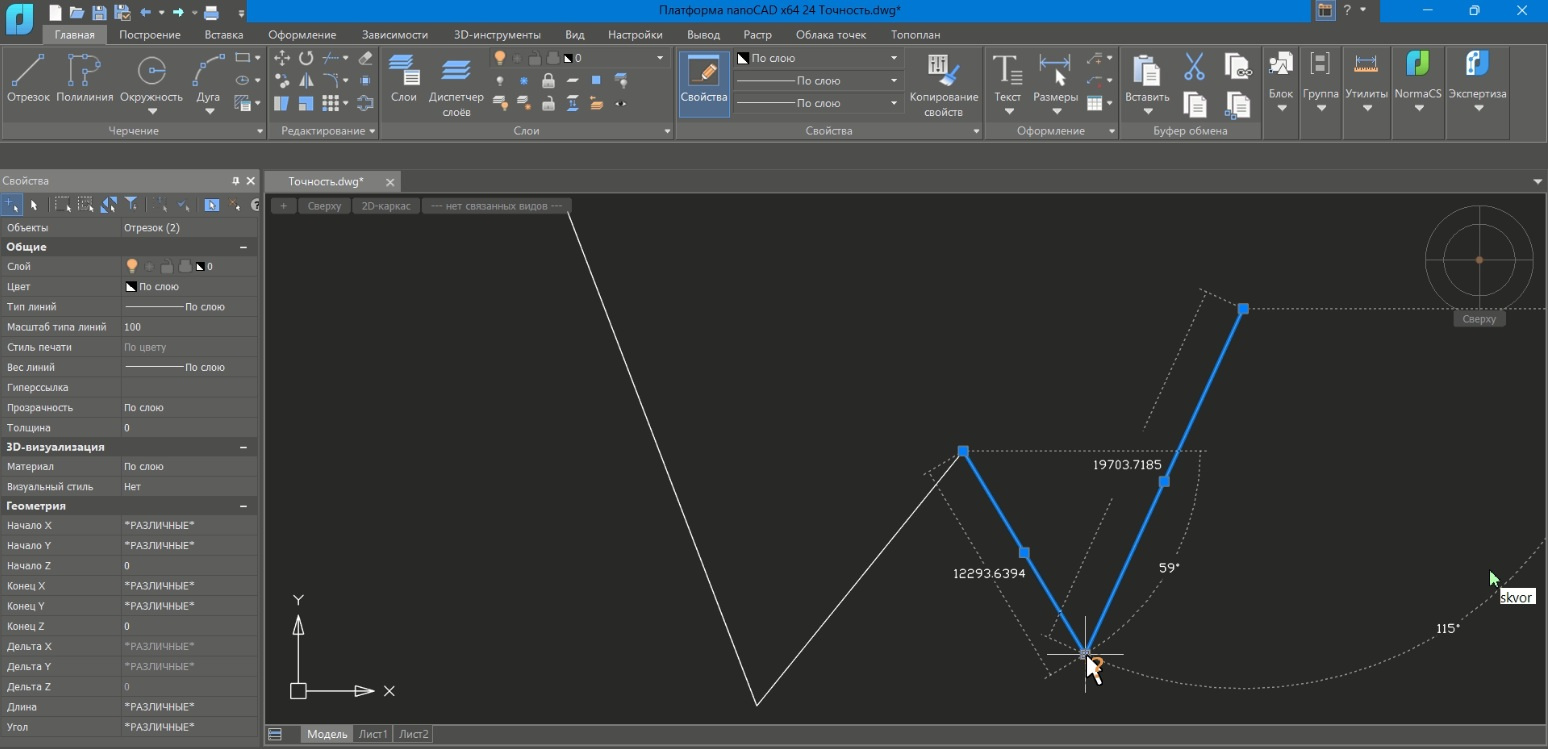The image size is (1548, 749).
Task: Expand the Вставить paste dropdown
Action: 1147,110
